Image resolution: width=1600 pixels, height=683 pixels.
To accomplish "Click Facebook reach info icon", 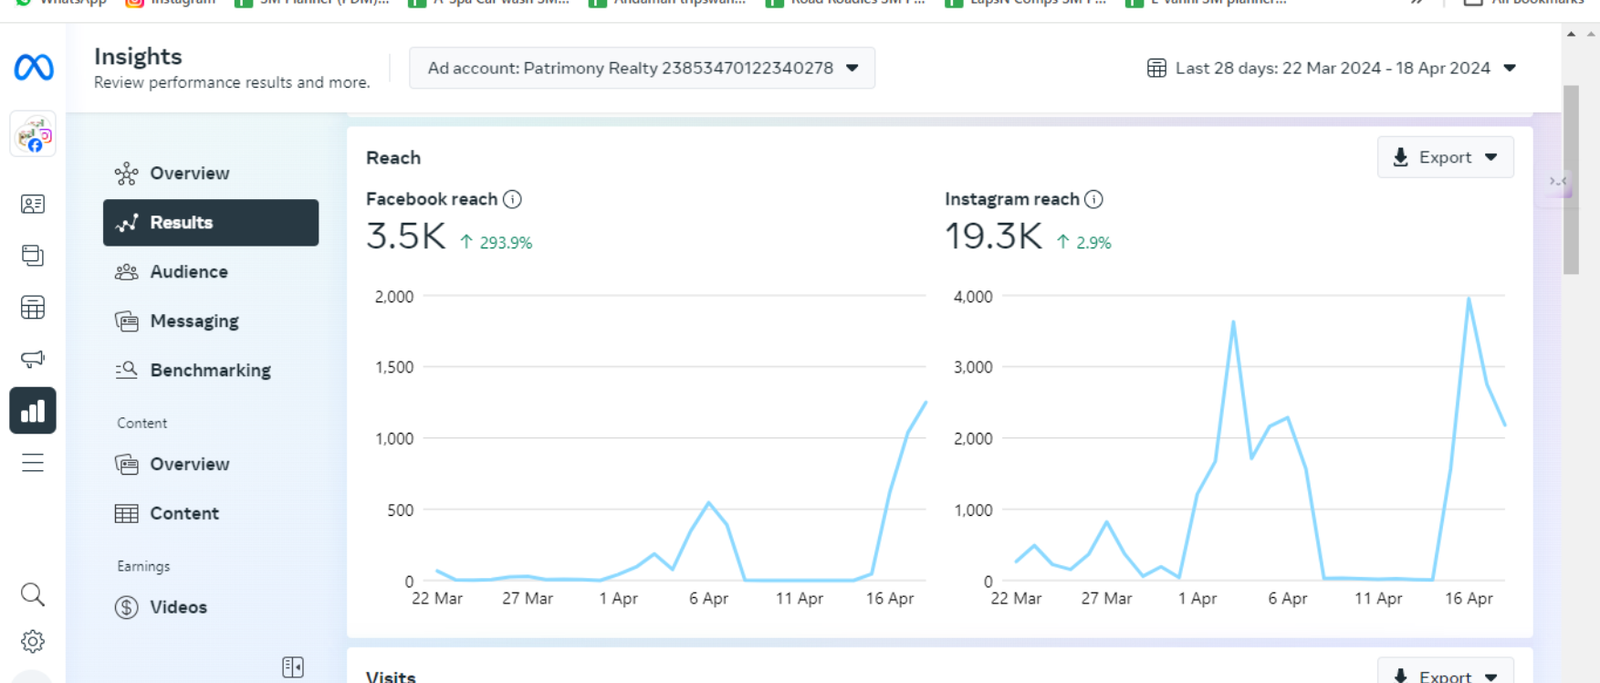I will 512,199.
